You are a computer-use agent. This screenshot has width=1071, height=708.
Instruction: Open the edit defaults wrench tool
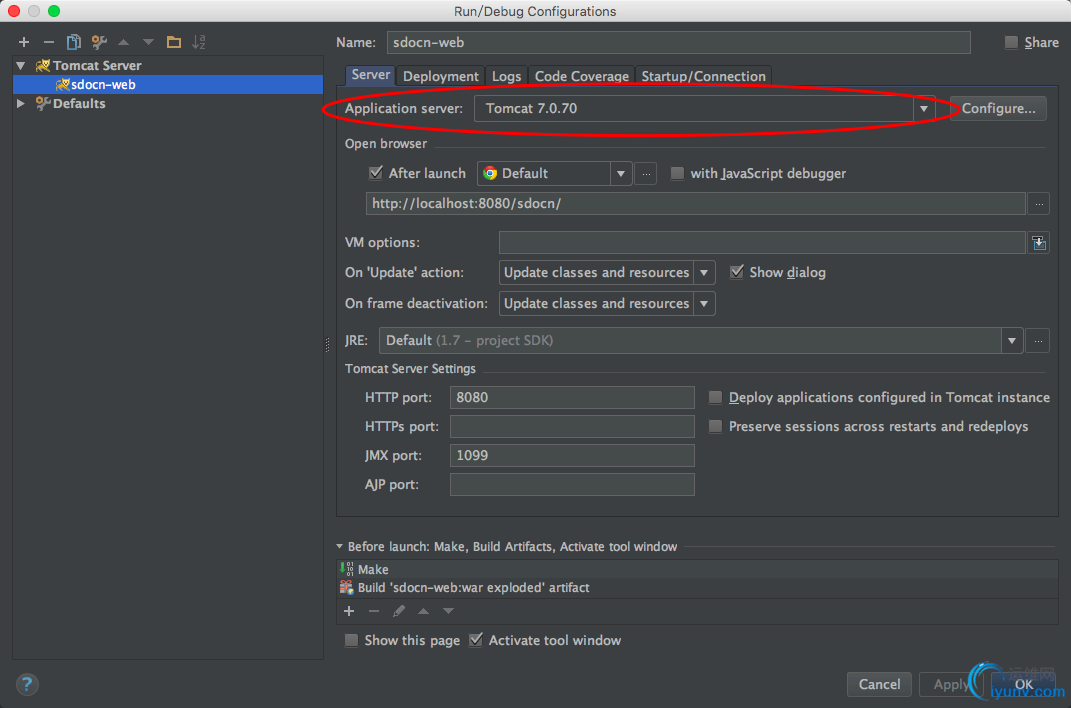tap(99, 42)
